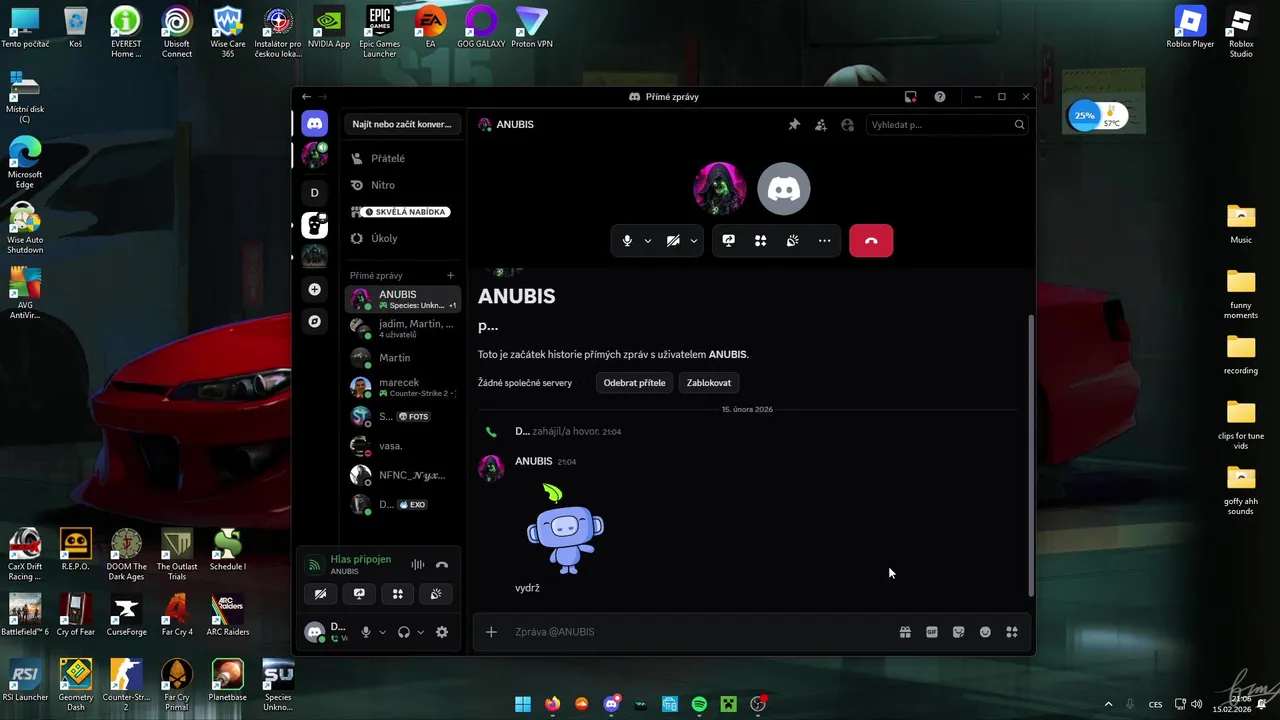The width and height of the screenshot is (1280, 720).
Task: Add friends to DM icon
Action: click(x=821, y=125)
